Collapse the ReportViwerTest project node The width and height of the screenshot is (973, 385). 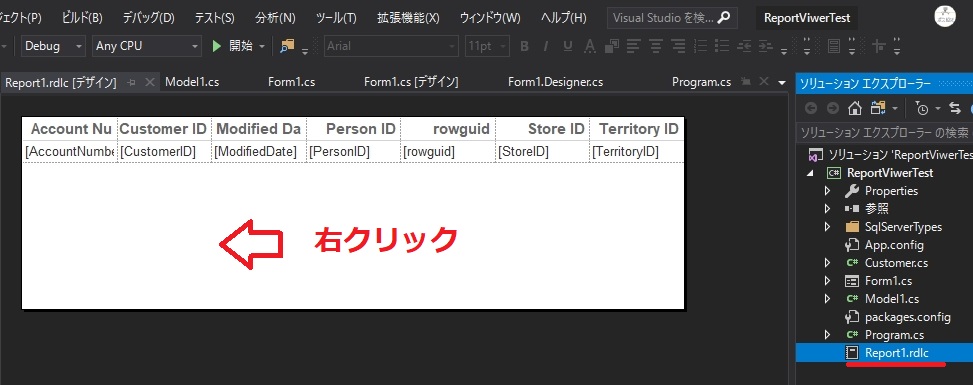(809, 173)
